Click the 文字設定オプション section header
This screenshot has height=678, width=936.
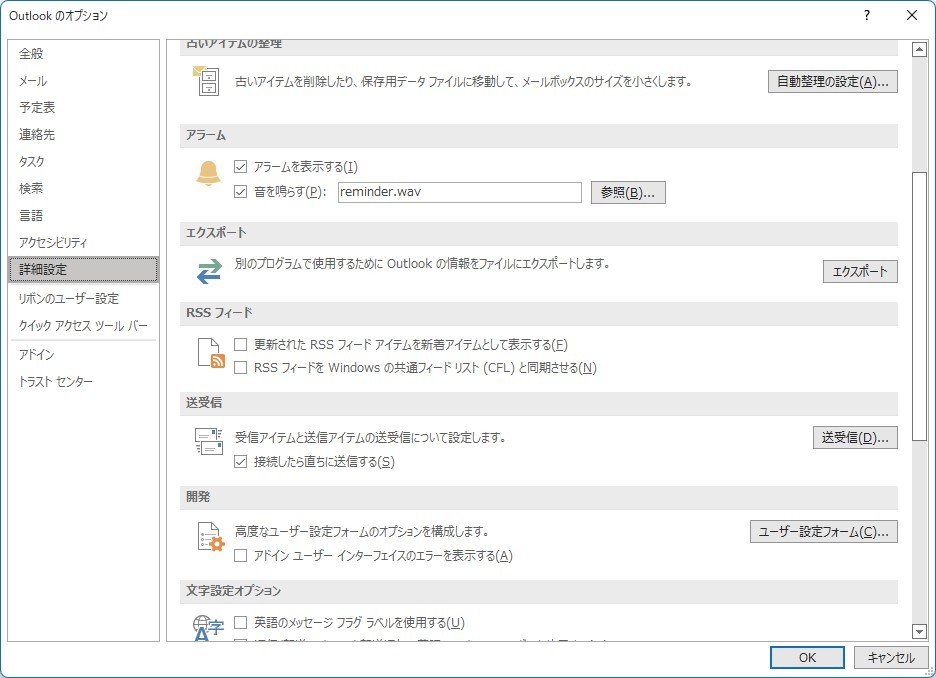pyautogui.click(x=538, y=591)
